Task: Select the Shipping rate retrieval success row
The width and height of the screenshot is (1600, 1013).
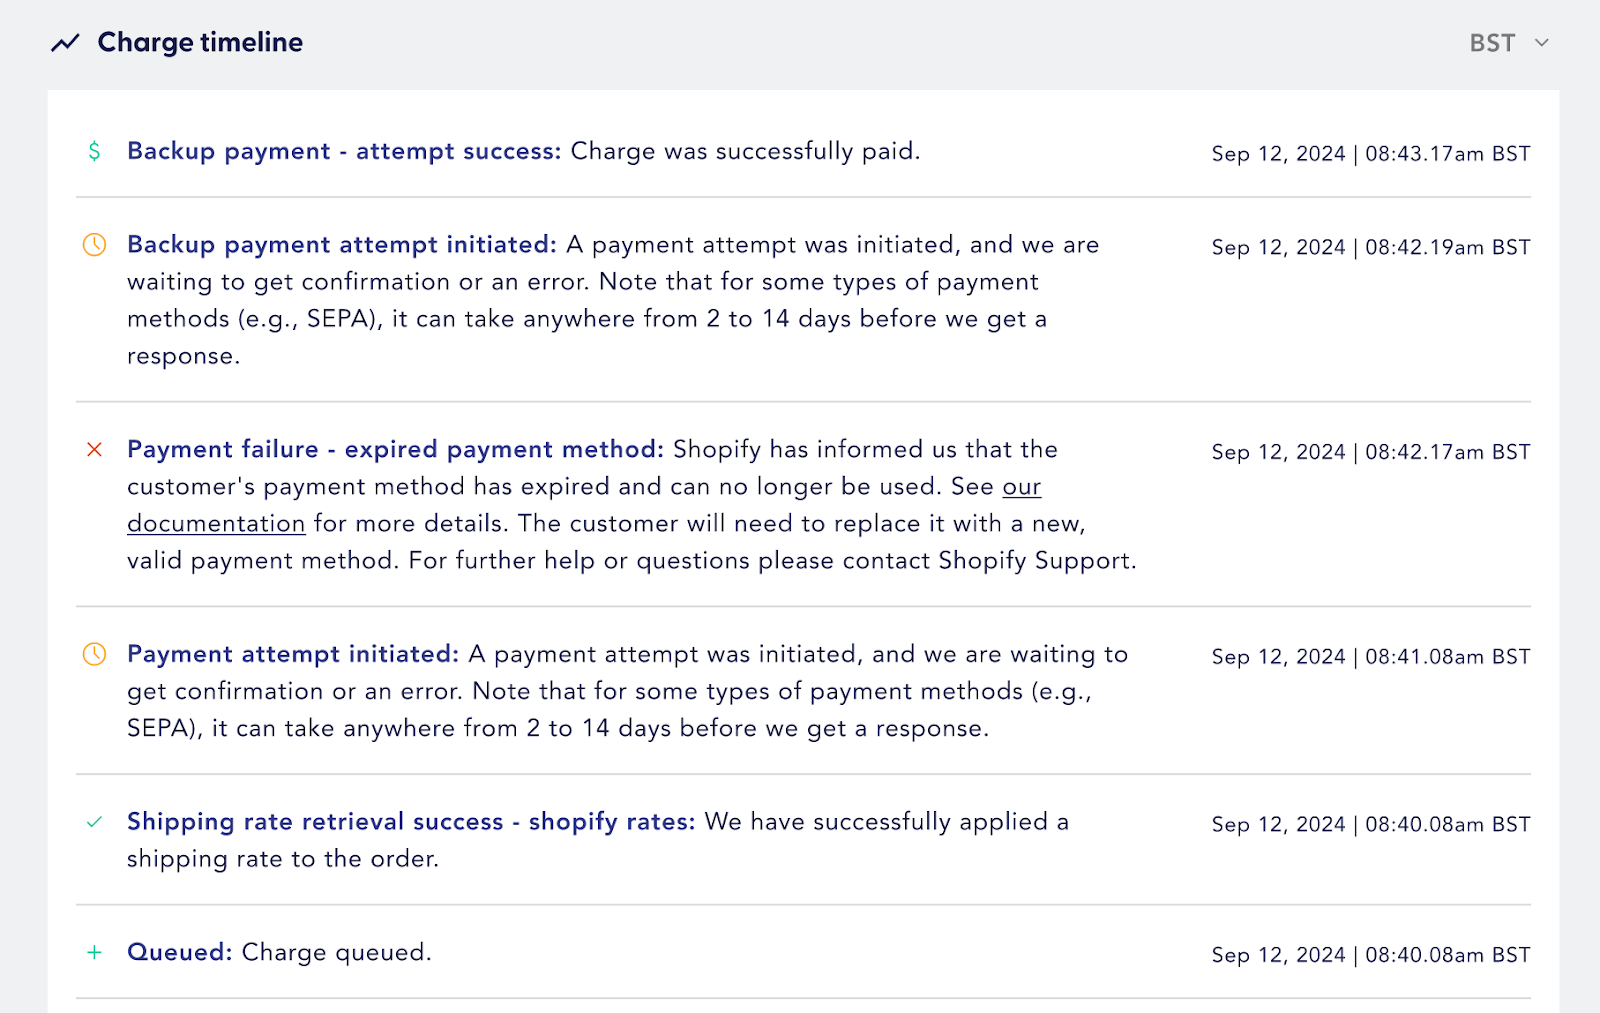Action: click(x=410, y=821)
